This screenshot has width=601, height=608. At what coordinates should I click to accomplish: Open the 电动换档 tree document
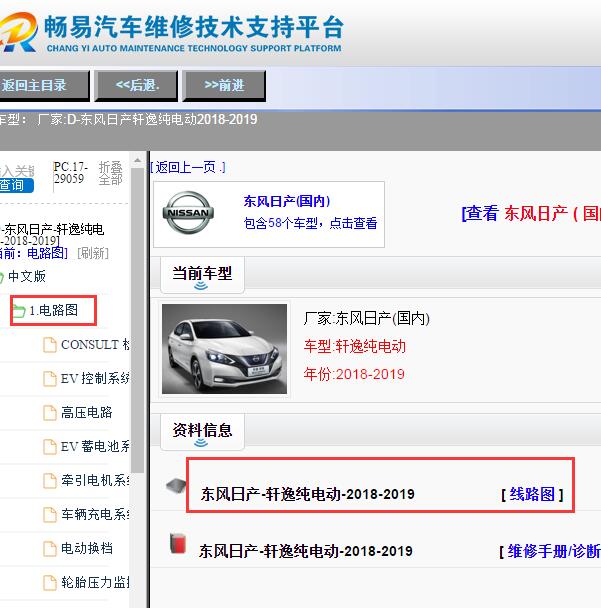[x=86, y=549]
